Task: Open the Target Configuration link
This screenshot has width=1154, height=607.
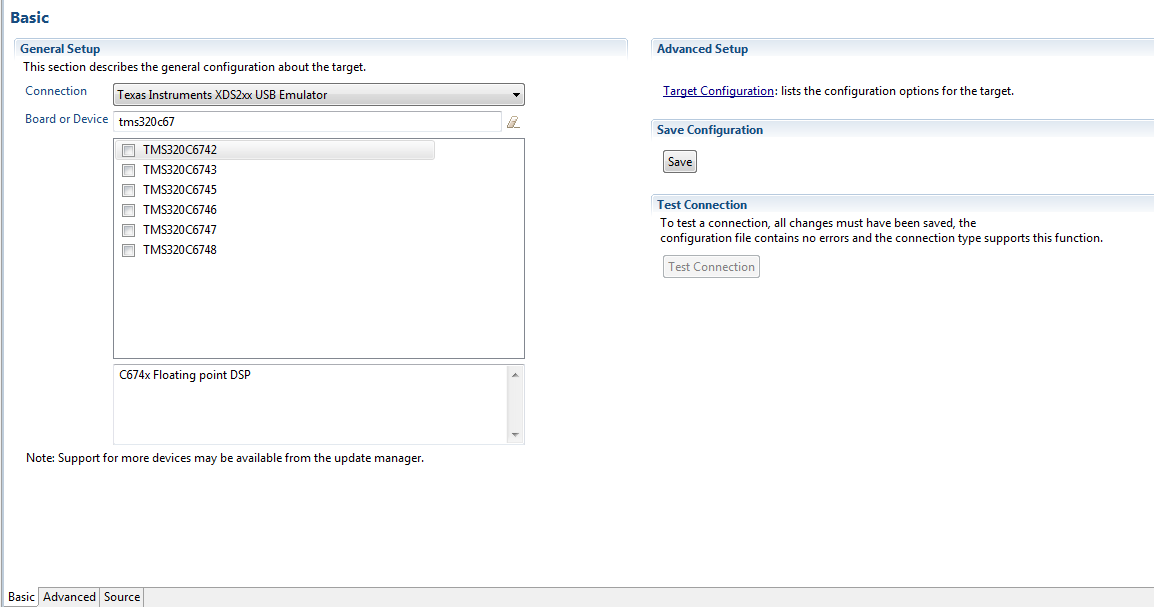Action: [718, 91]
